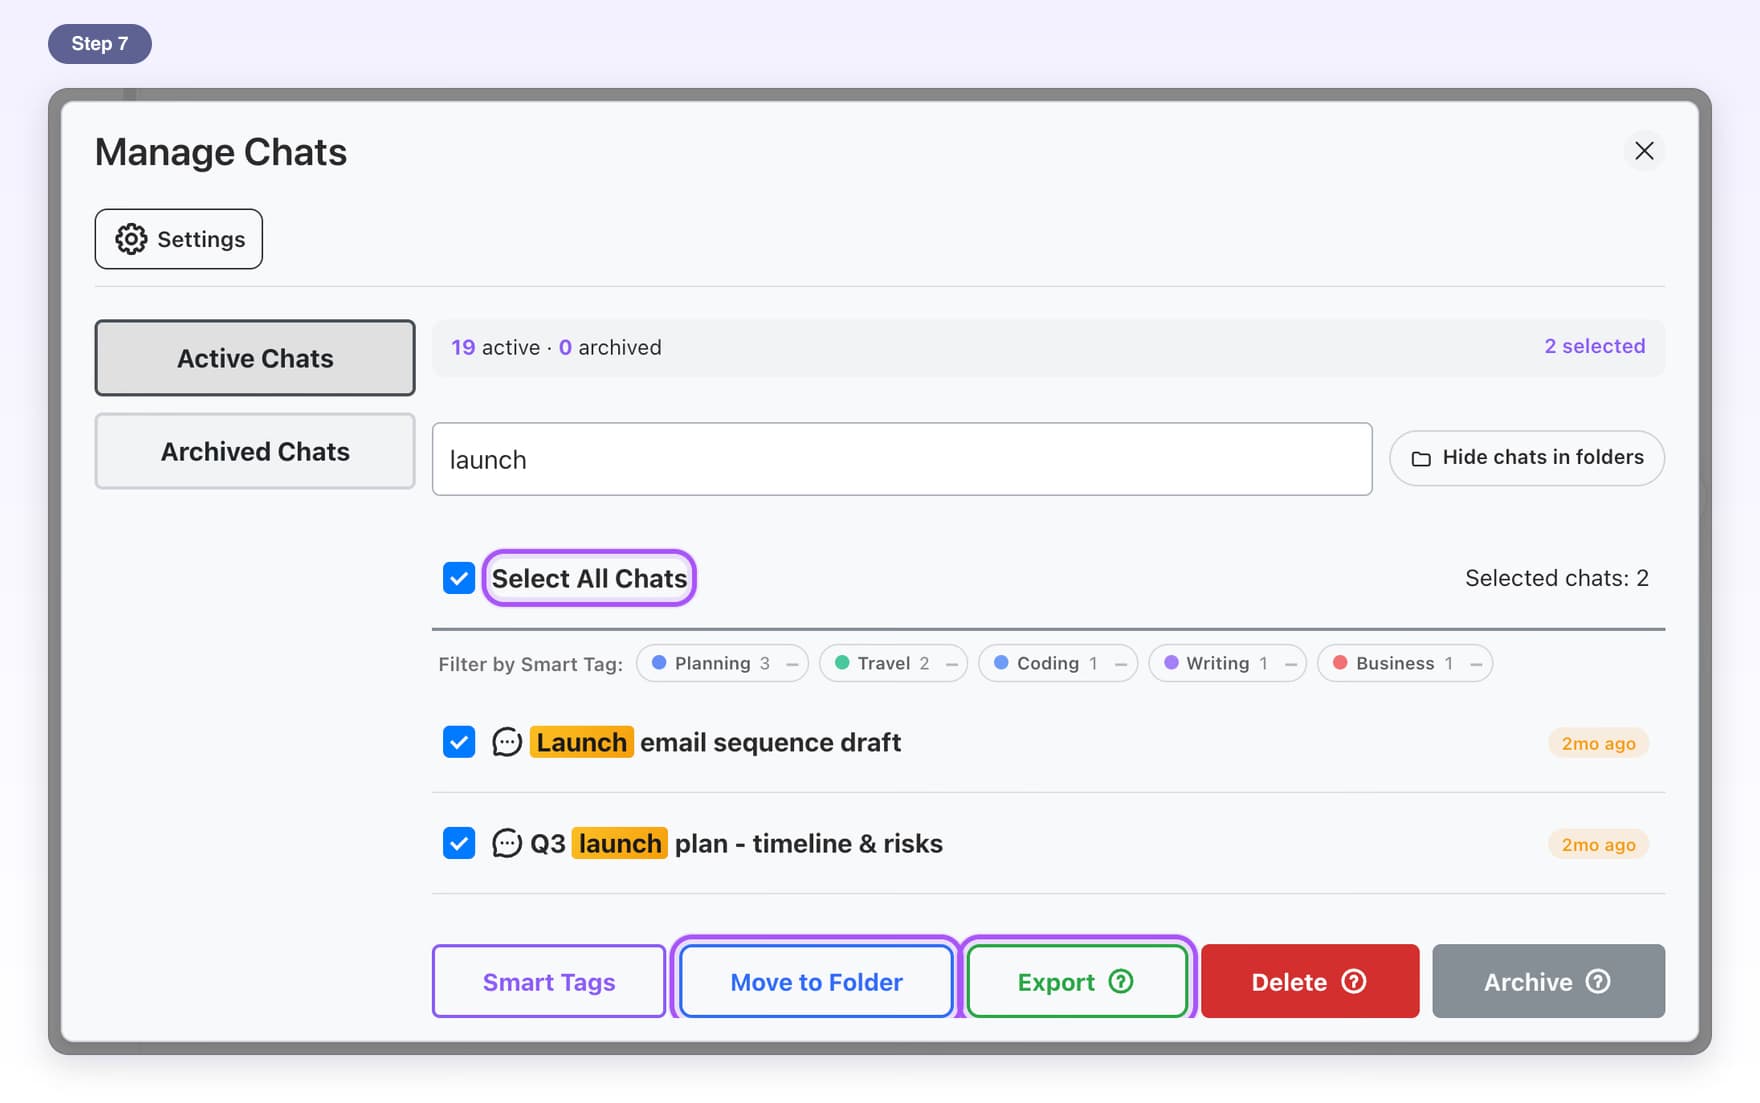
Task: Export the selected chats
Action: coord(1077,981)
